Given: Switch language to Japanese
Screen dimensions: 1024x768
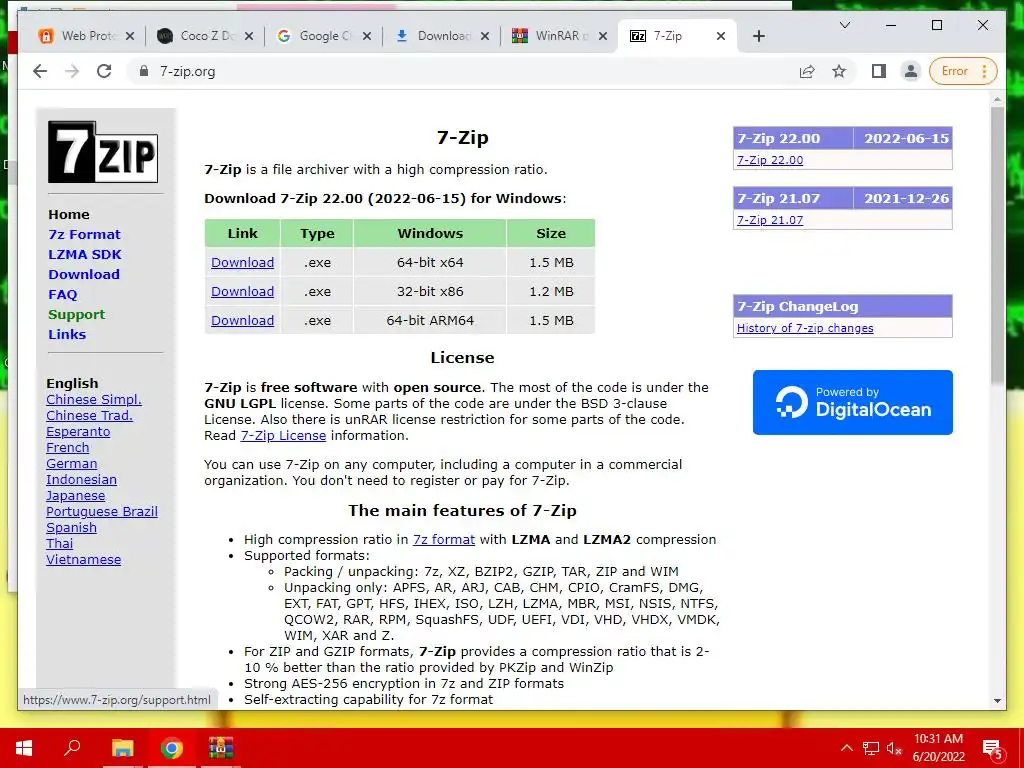Looking at the screenshot, I should pos(75,496).
